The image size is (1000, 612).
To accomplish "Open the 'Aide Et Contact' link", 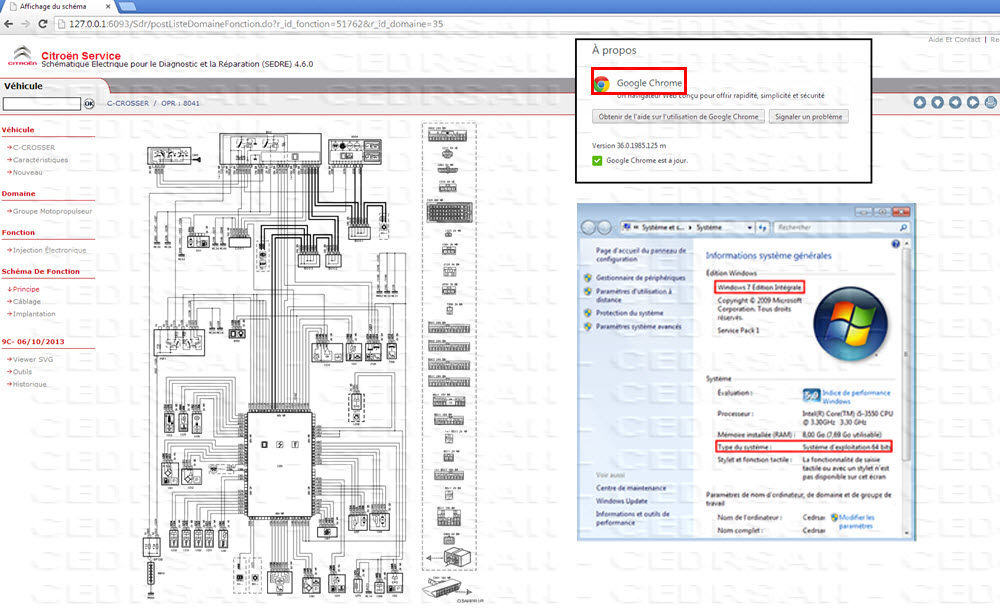I will click(954, 40).
